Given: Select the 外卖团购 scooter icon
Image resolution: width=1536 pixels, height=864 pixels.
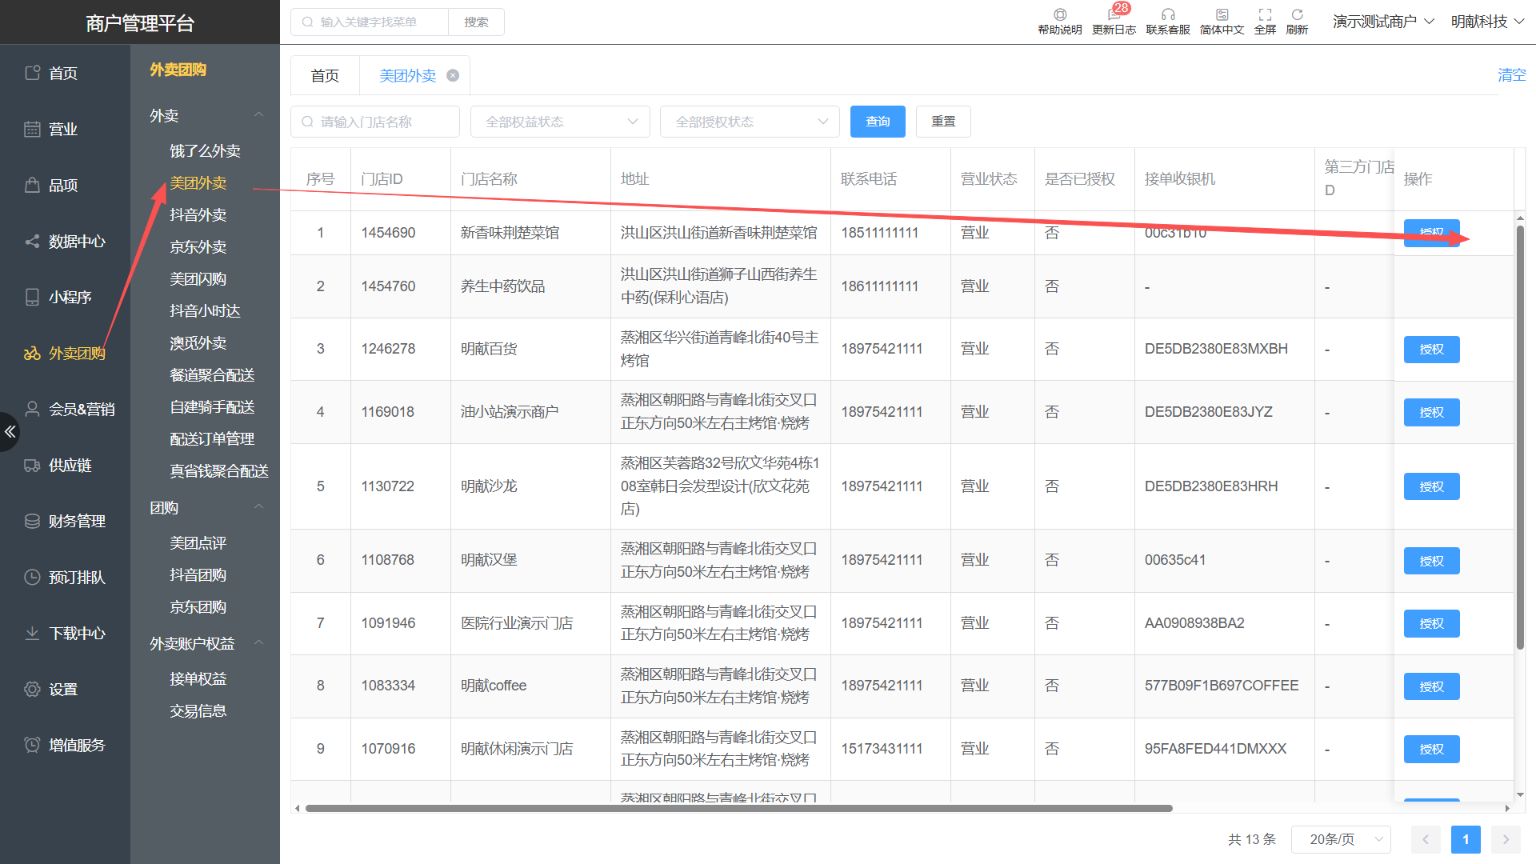Looking at the screenshot, I should click(x=32, y=353).
